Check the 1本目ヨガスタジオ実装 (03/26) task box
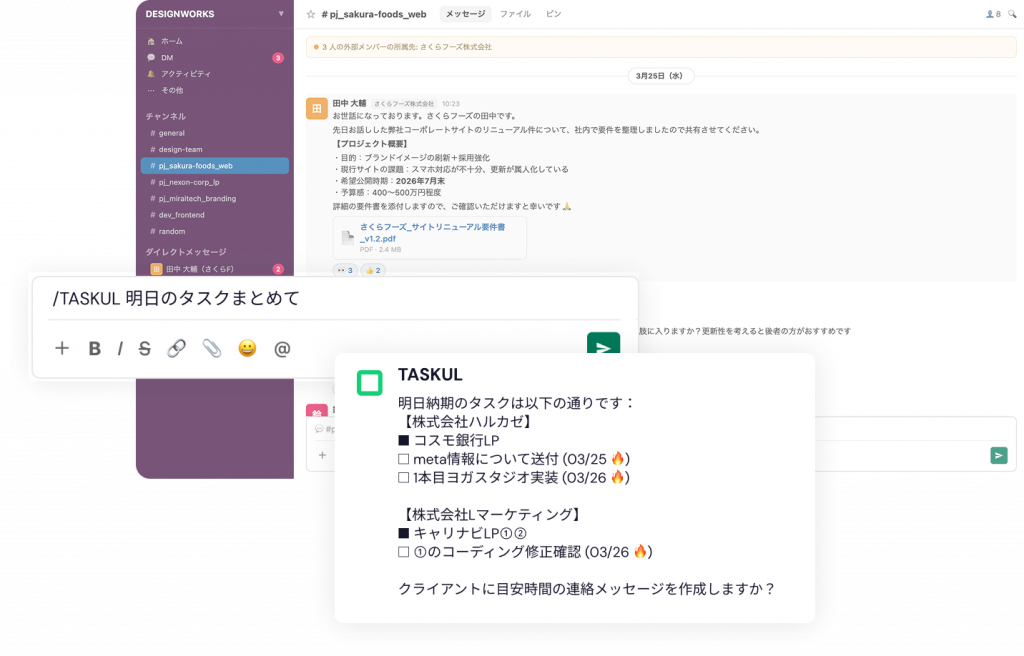The height and width of the screenshot is (656, 1024). (x=404, y=478)
